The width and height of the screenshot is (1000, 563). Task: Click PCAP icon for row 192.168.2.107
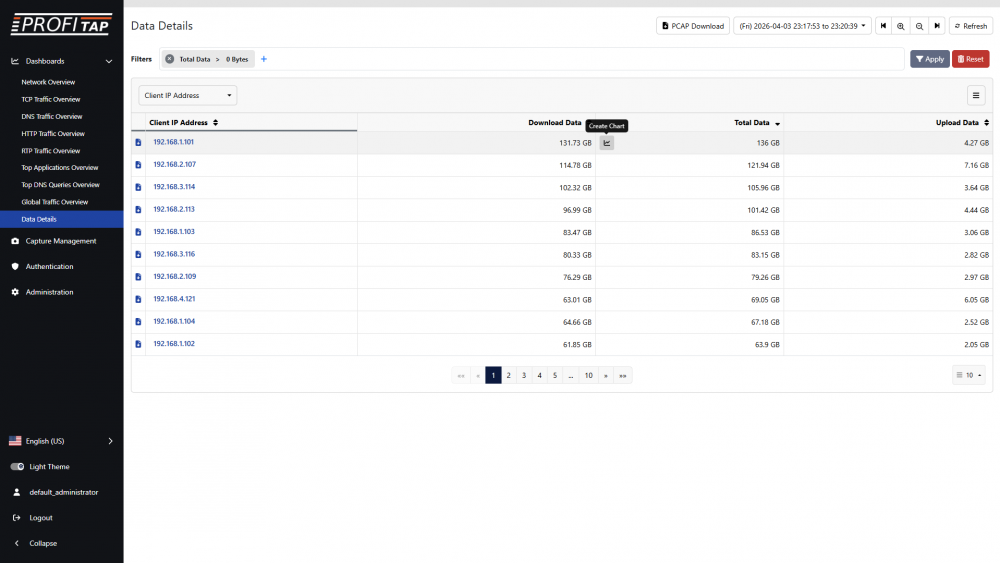[x=139, y=165]
